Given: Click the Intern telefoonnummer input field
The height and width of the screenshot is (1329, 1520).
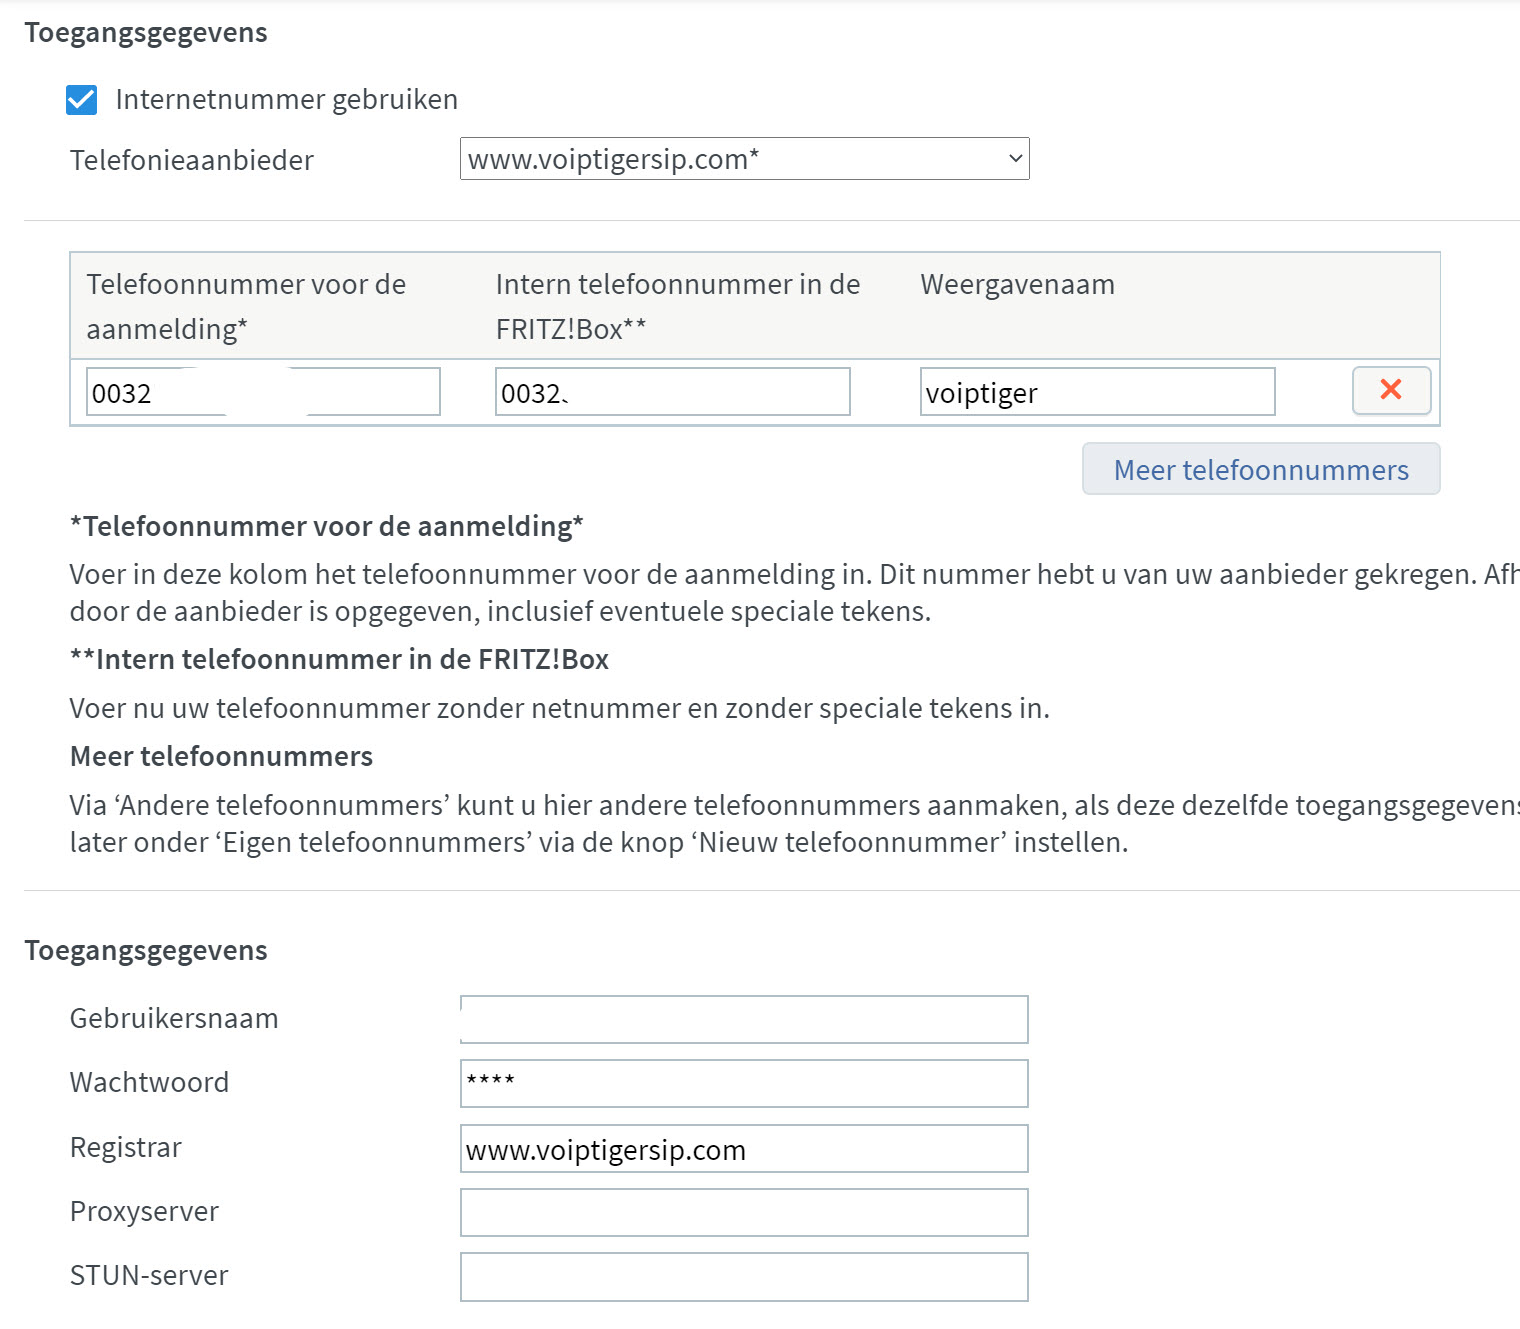Looking at the screenshot, I should point(672,392).
